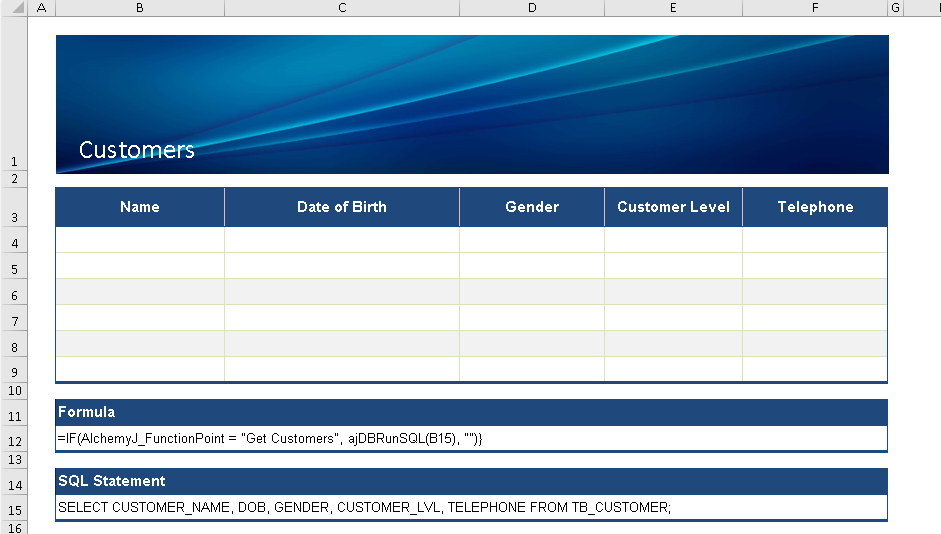Select row 12 header
Screen dimensions: 941x534
[x=14, y=441]
